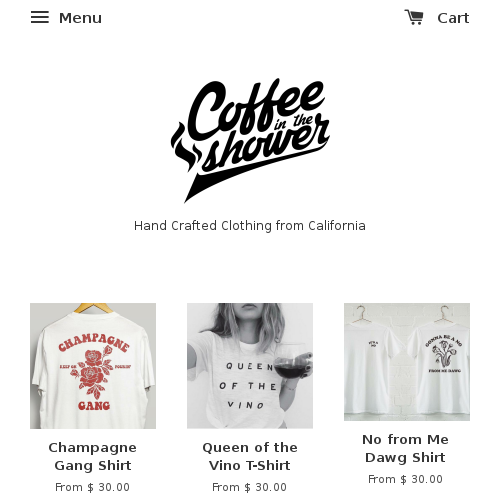Viewport: 500px width, 500px height.
Task: Click the Coffee in the Shower logo
Action: (250, 140)
